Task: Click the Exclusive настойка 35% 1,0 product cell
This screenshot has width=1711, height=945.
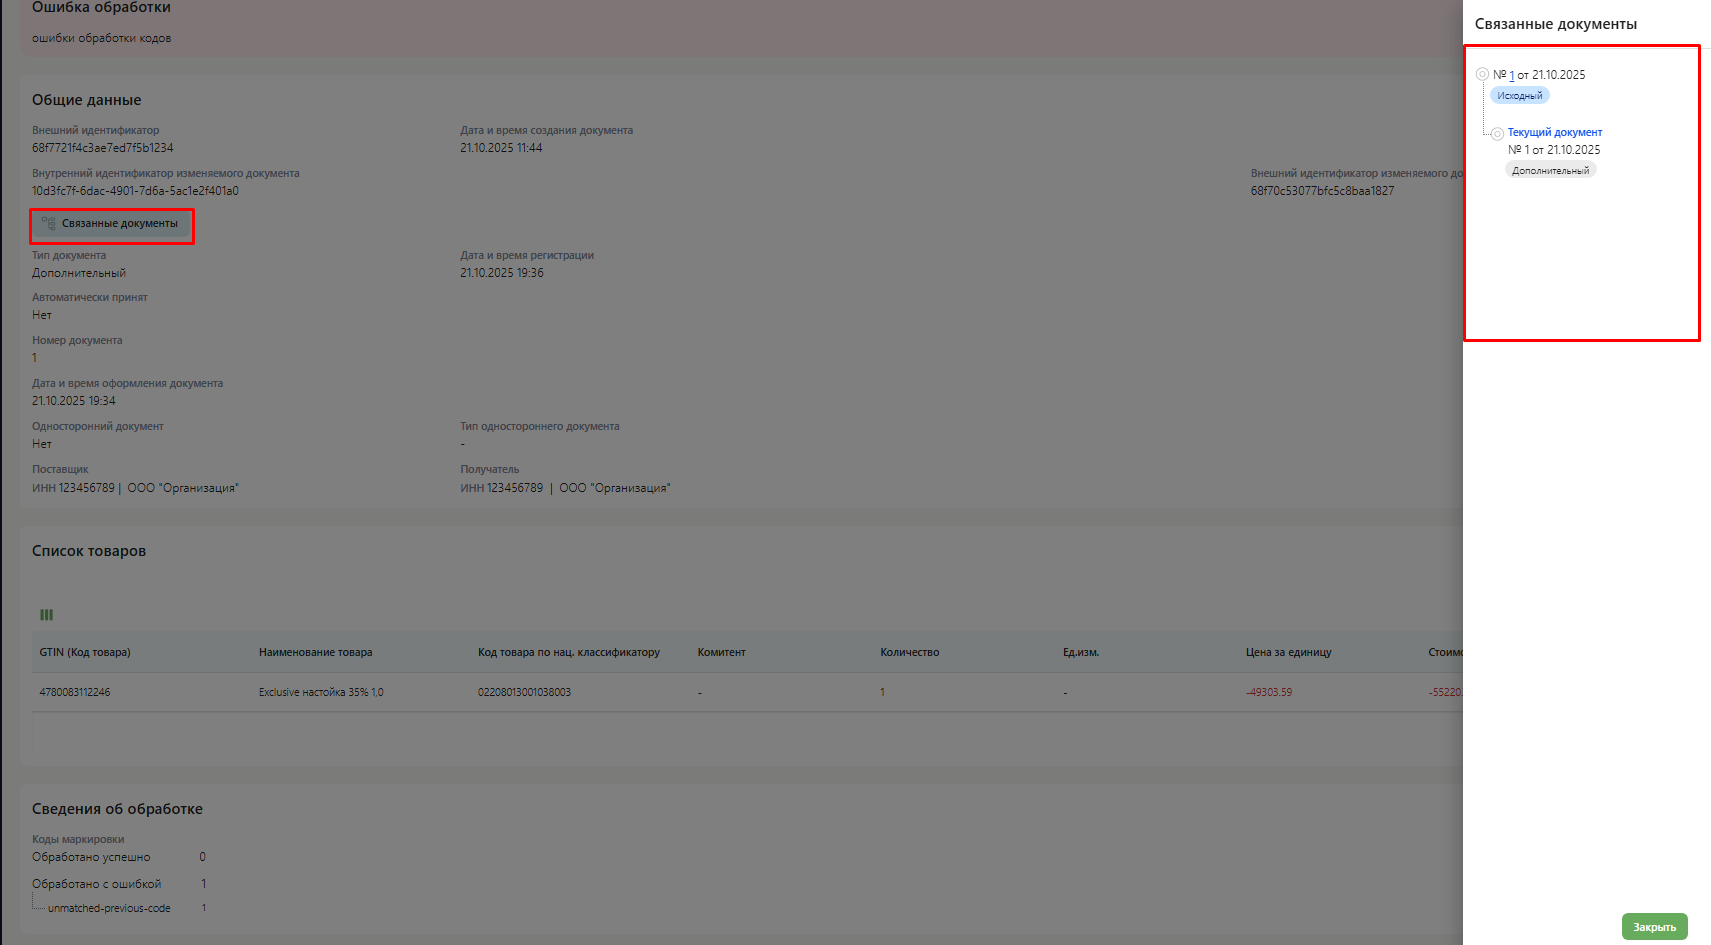Action: tap(320, 692)
